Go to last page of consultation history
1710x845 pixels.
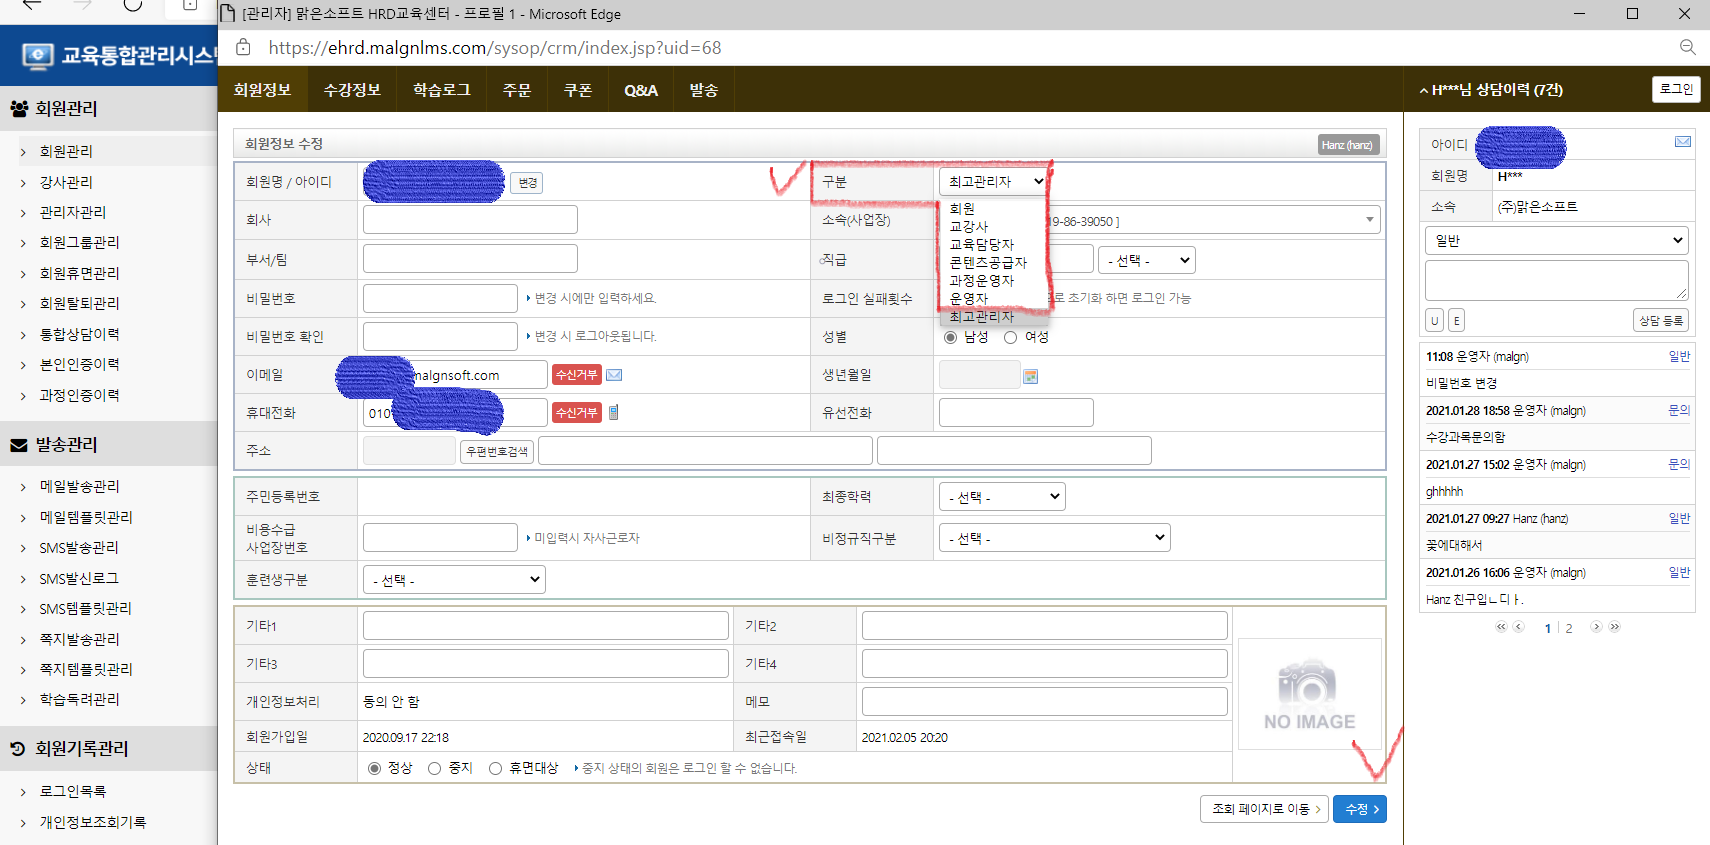point(1614,627)
